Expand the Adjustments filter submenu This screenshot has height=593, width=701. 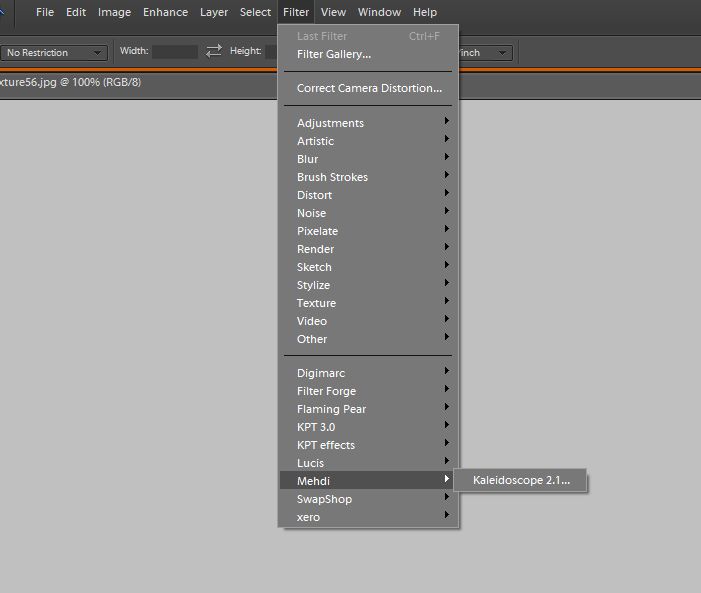point(330,123)
